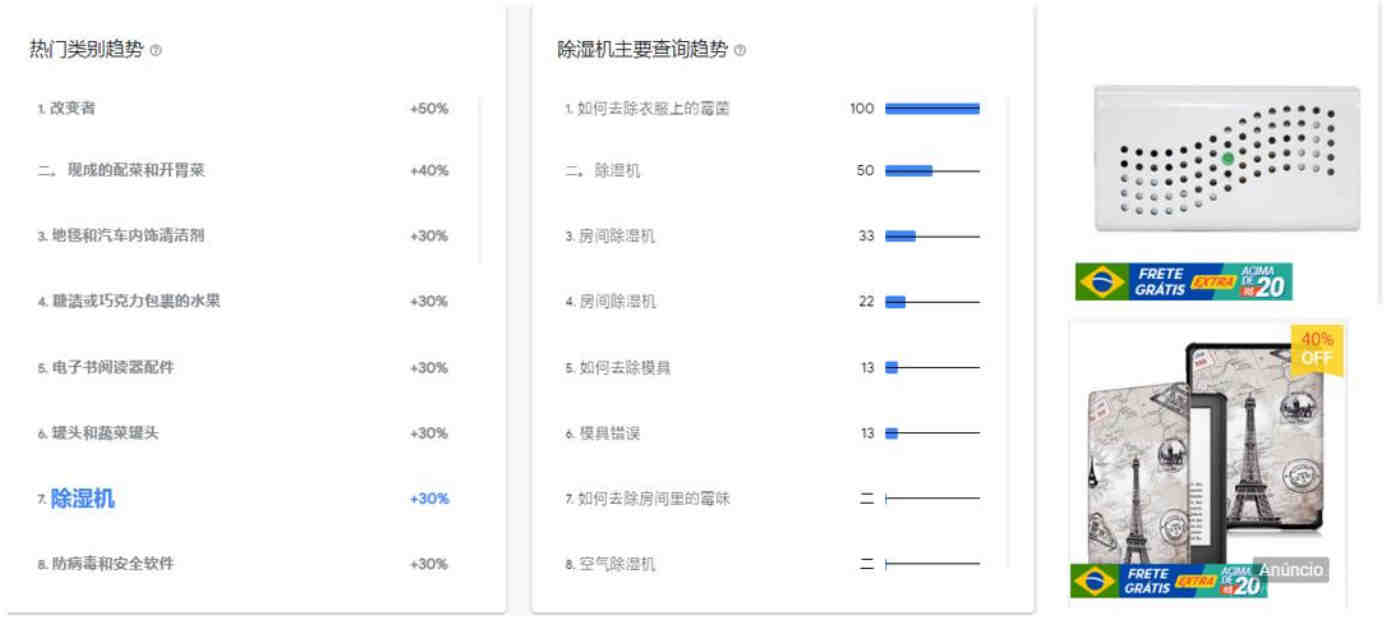
Task: Click the lower FRETE GRÁTIS banner on e-reader ad
Action: click(x=1168, y=581)
